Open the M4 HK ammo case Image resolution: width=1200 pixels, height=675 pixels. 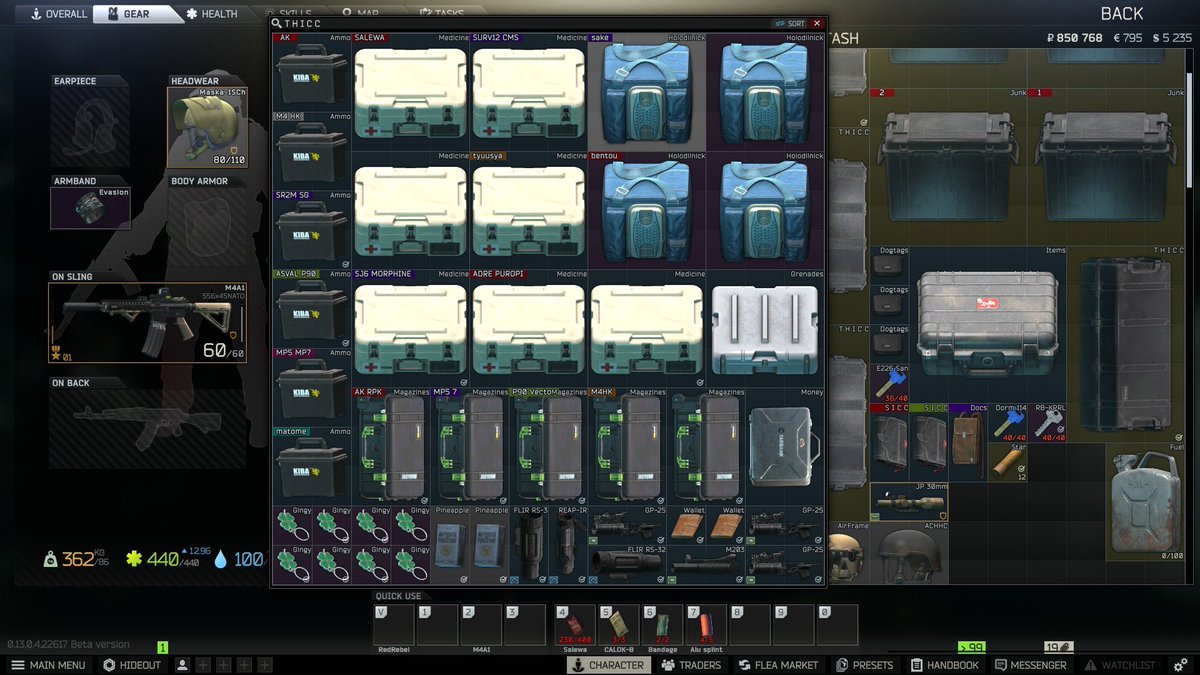click(x=312, y=151)
